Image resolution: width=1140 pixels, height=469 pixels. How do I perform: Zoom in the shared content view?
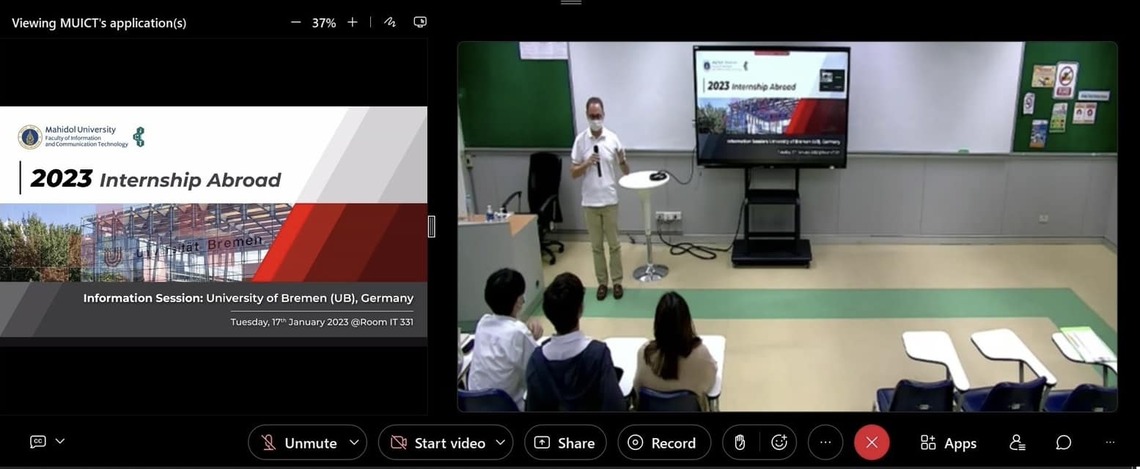coord(352,22)
